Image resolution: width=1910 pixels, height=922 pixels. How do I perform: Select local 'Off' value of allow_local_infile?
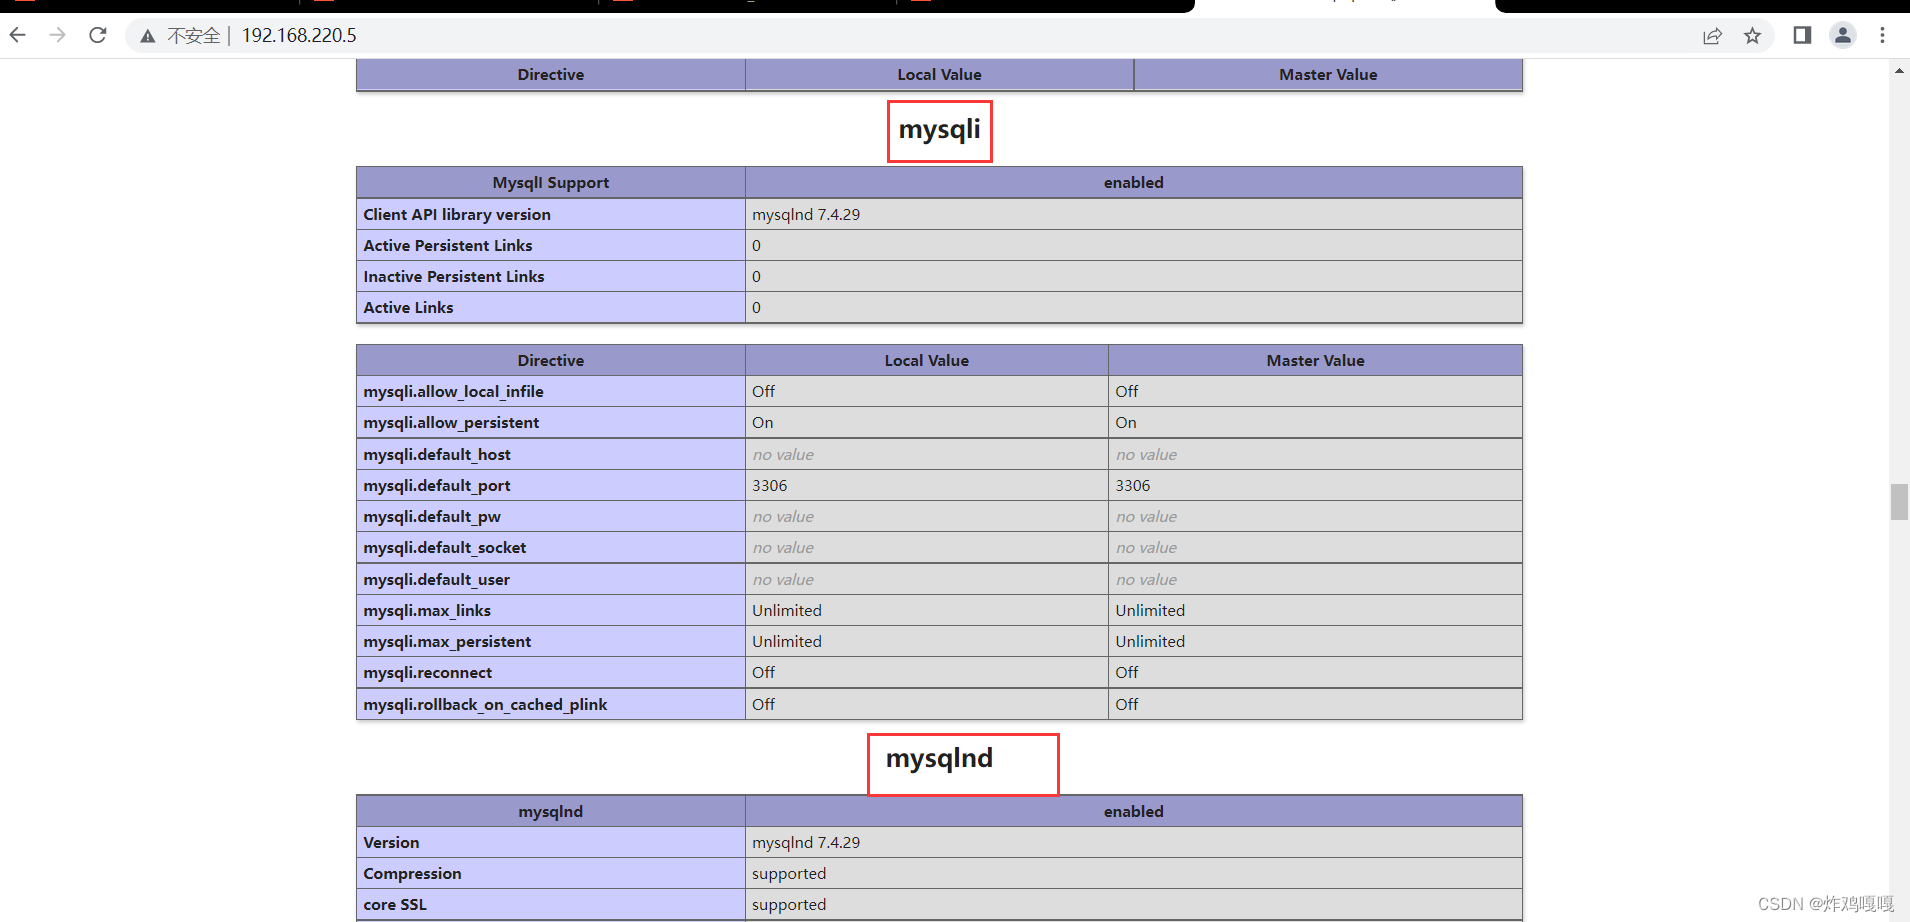coord(764,391)
